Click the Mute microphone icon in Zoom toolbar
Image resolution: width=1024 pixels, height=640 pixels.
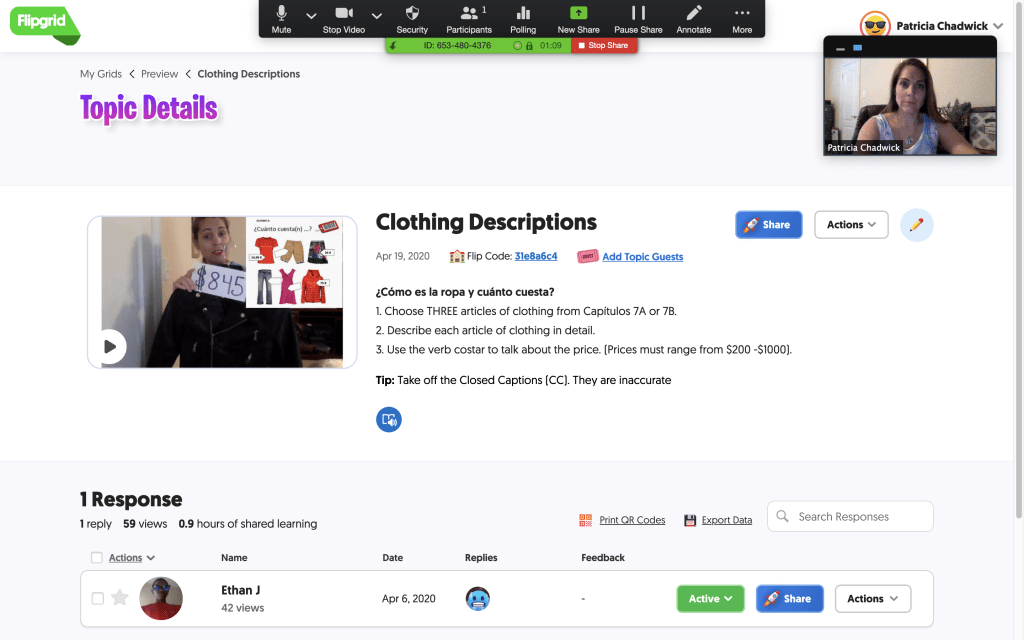(281, 13)
